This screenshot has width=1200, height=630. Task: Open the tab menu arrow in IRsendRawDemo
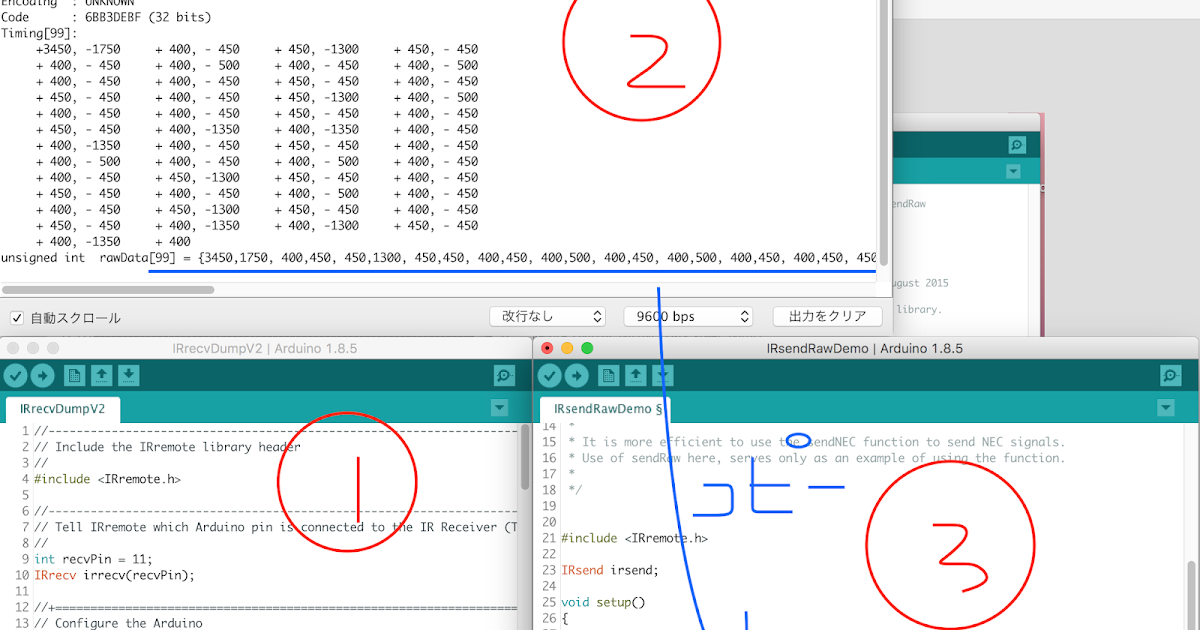[x=1164, y=407]
